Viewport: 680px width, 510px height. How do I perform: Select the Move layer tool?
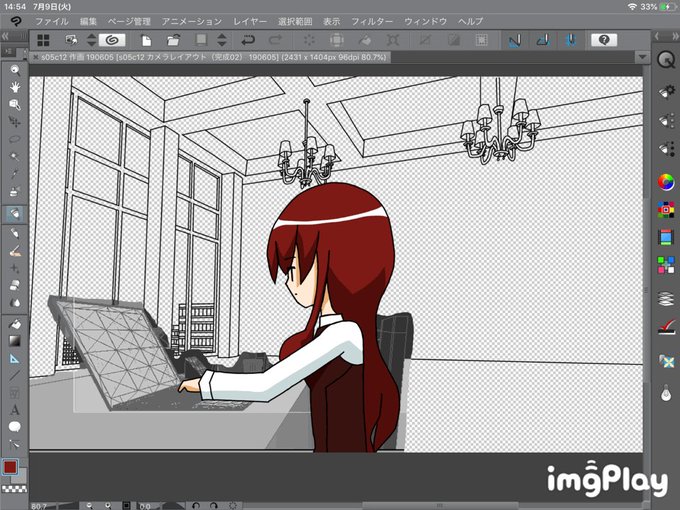15,122
